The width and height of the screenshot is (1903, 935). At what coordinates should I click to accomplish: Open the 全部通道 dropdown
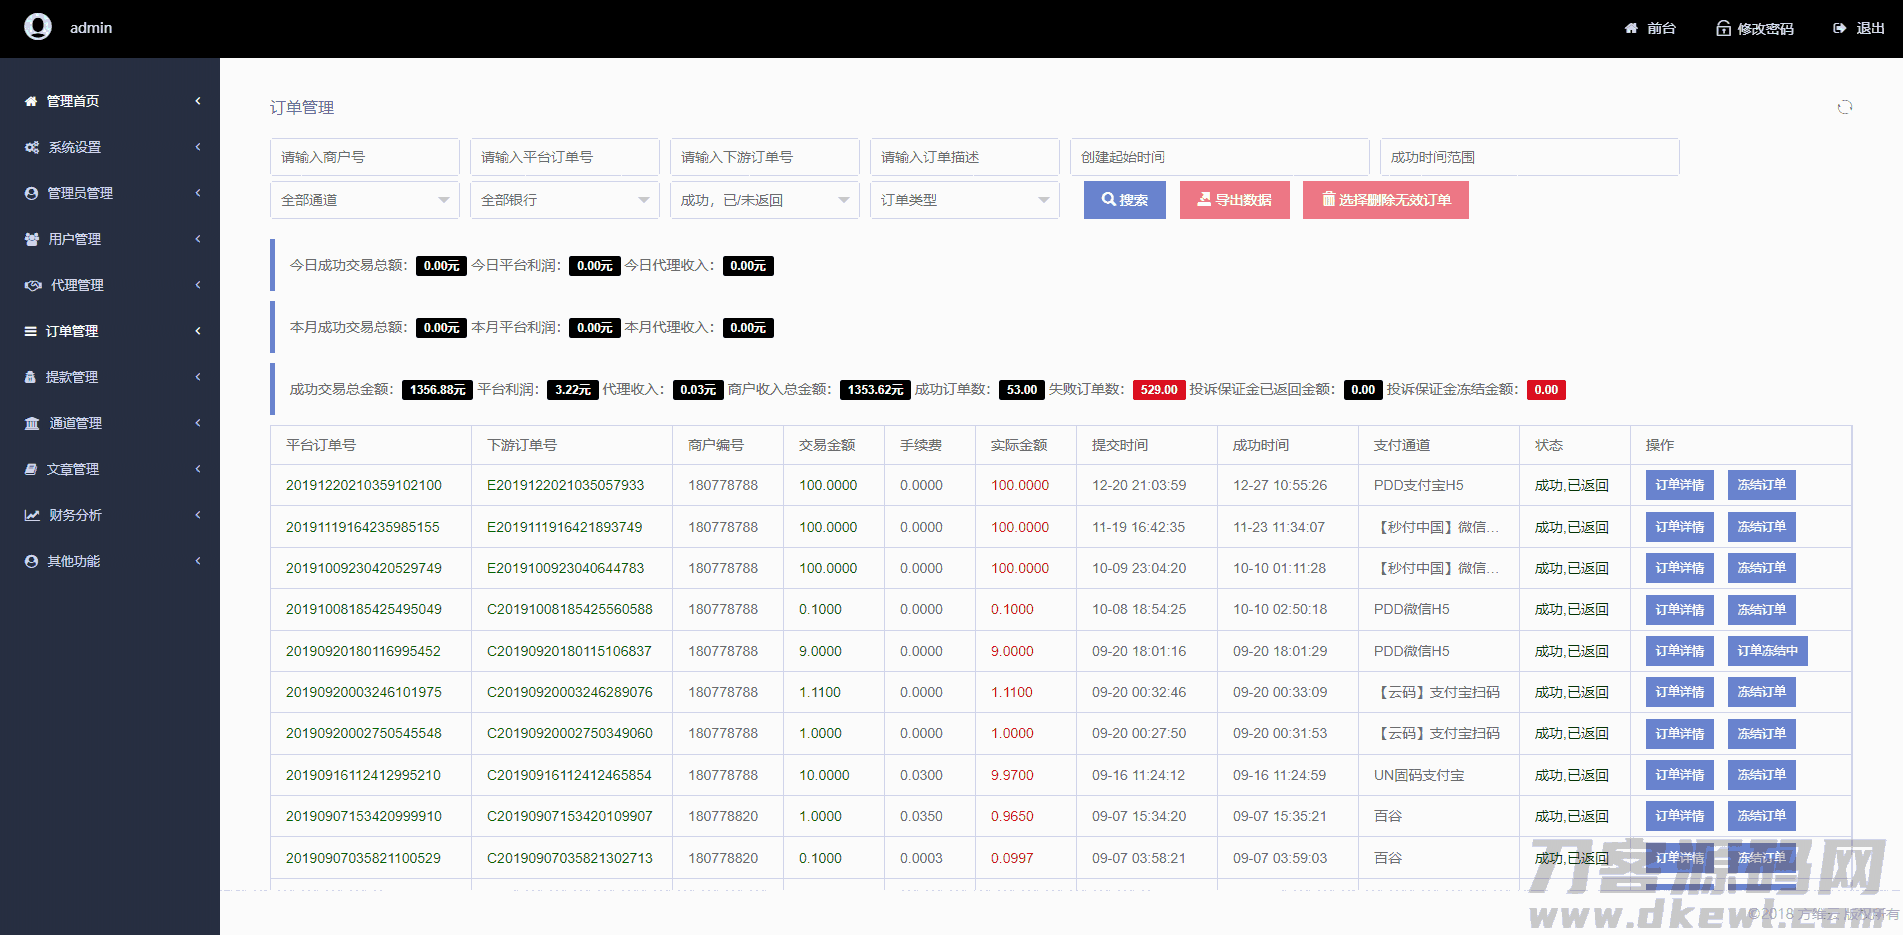(x=364, y=200)
